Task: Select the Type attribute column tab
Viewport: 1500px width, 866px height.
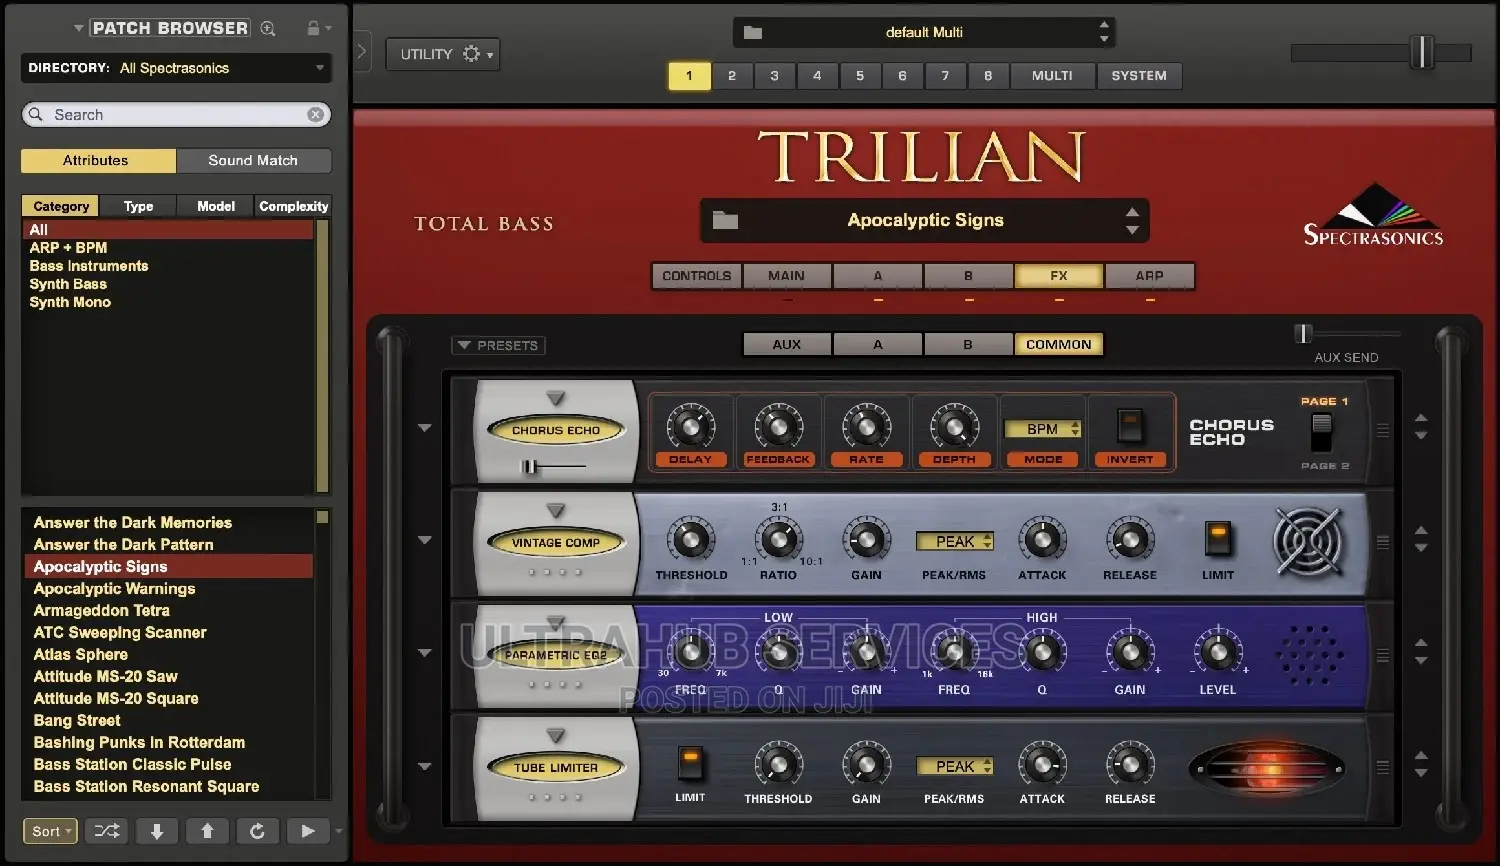Action: (139, 206)
